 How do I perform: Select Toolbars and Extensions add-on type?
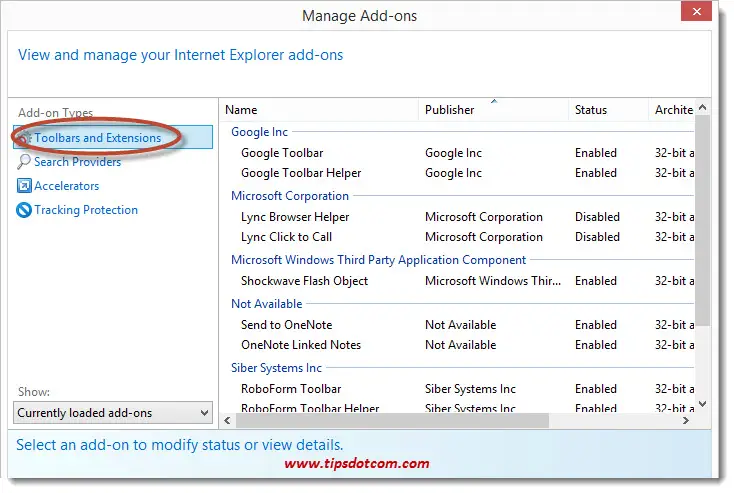click(x=113, y=138)
